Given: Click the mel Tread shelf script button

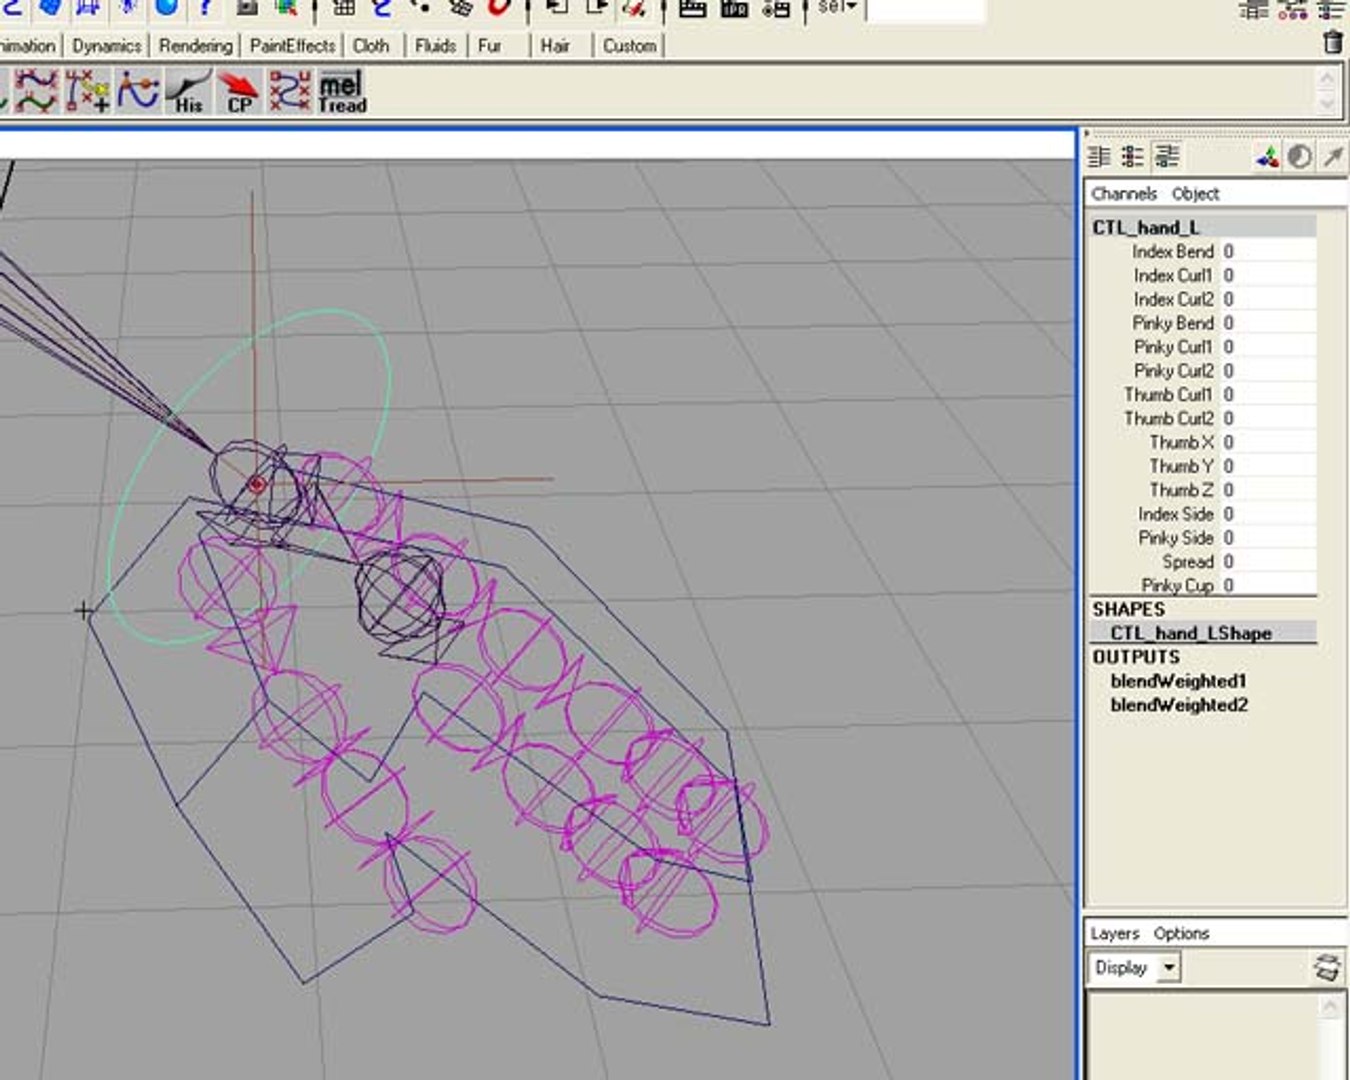Looking at the screenshot, I should pyautogui.click(x=342, y=91).
